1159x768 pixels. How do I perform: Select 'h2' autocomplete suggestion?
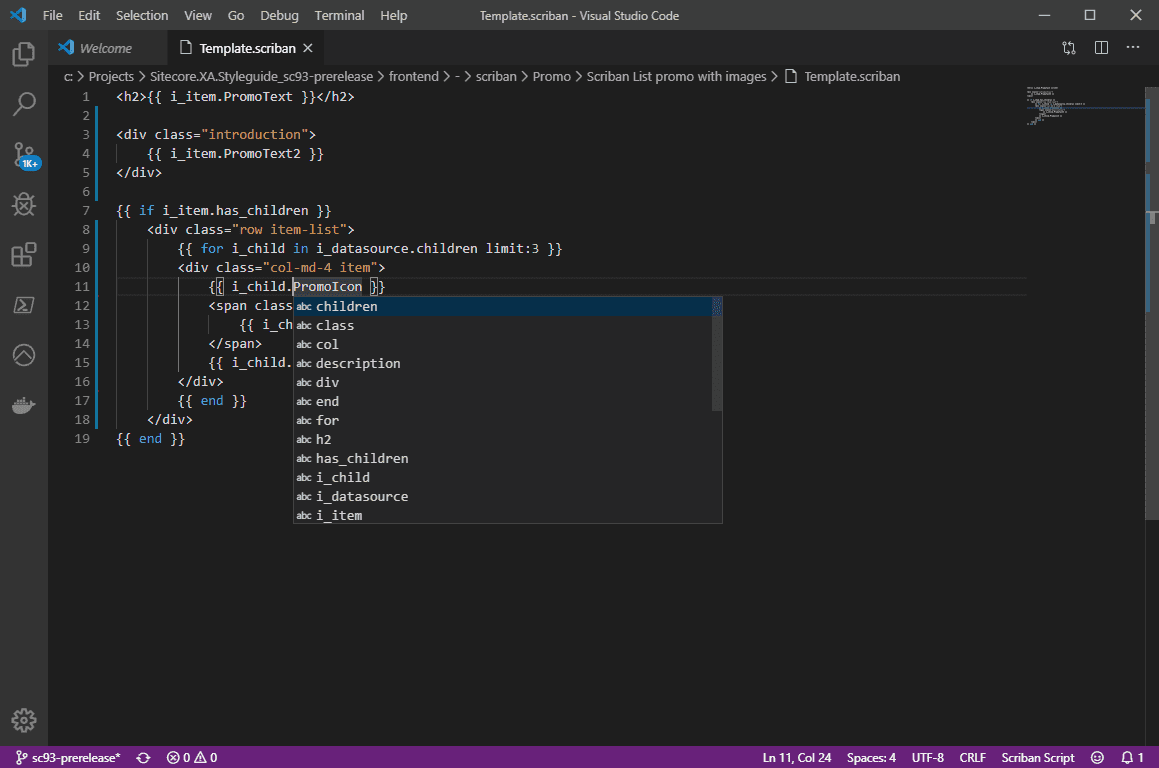503,439
